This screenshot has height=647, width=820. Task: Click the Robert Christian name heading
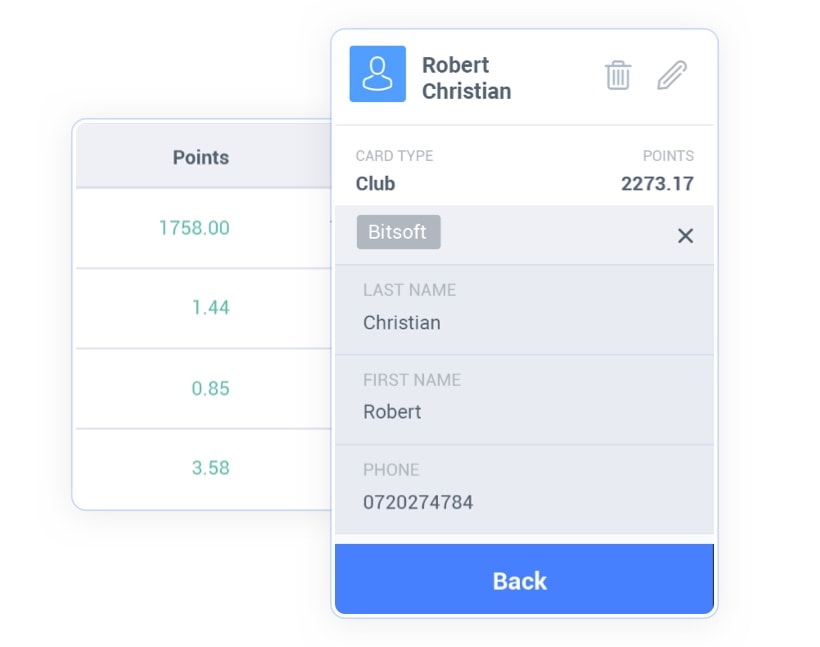[x=466, y=78]
